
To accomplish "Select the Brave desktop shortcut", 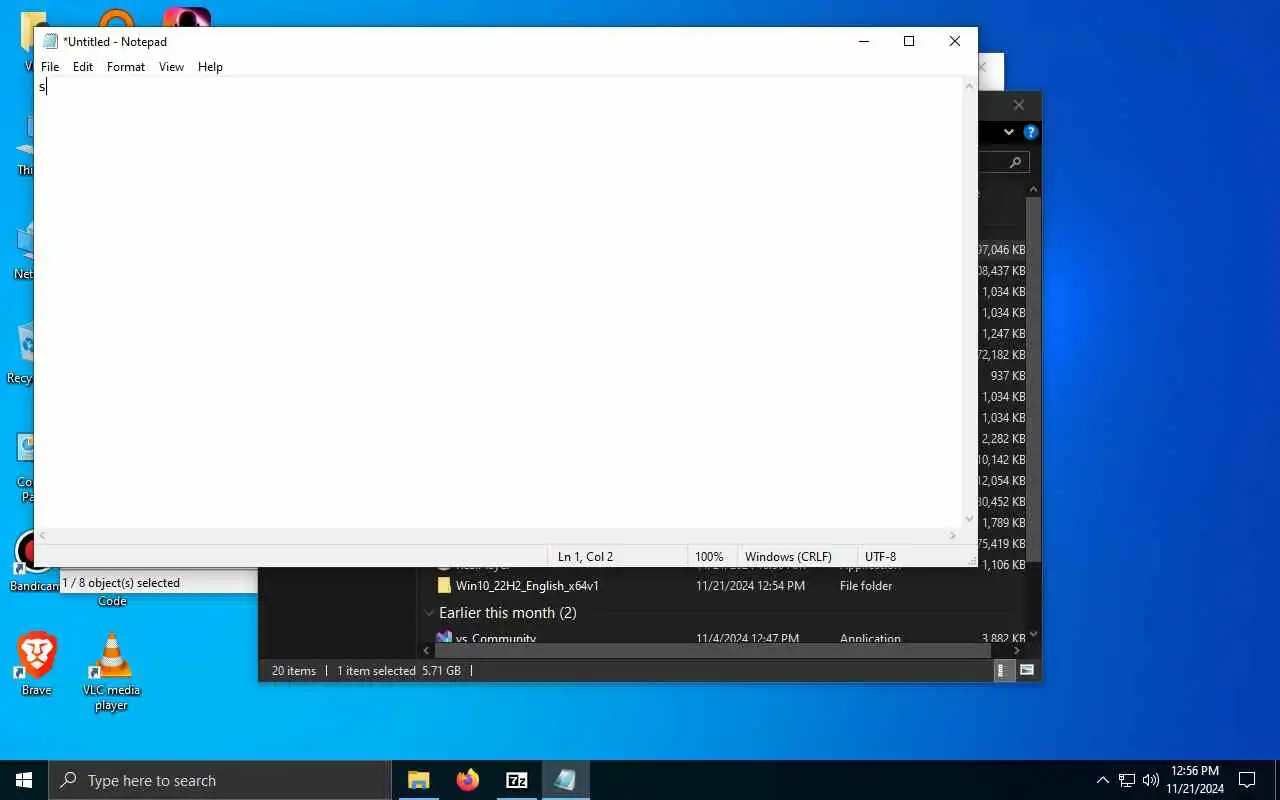I will tap(37, 664).
